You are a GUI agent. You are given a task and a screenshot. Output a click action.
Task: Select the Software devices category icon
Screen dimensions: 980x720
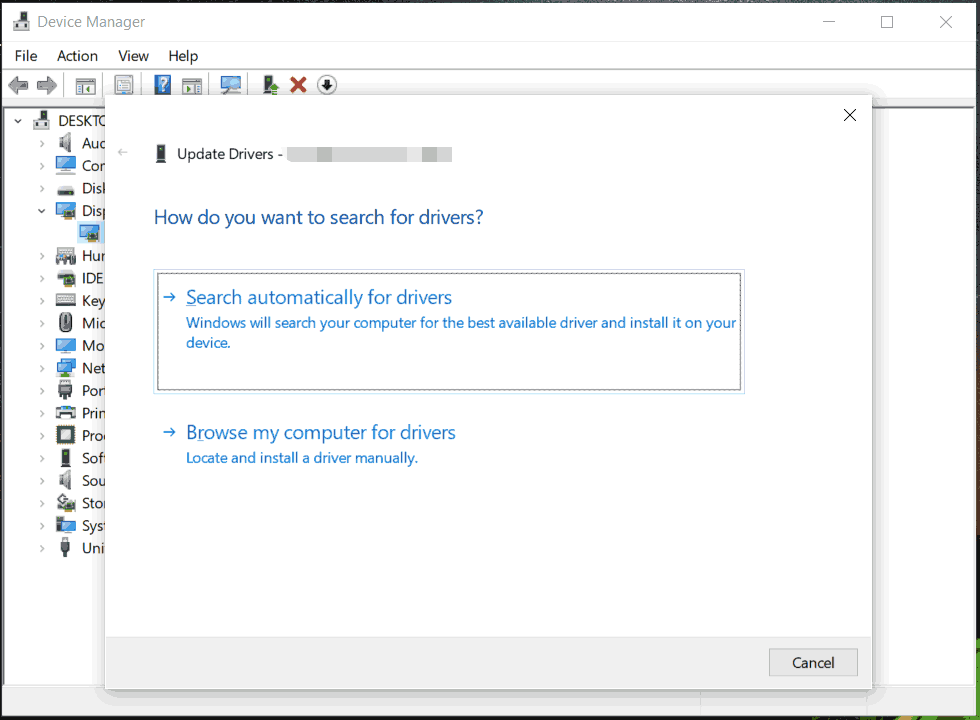coord(65,458)
